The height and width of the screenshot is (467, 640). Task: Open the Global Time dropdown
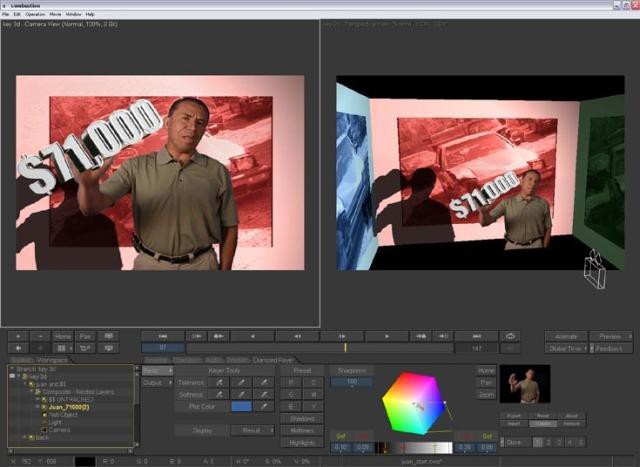567,348
